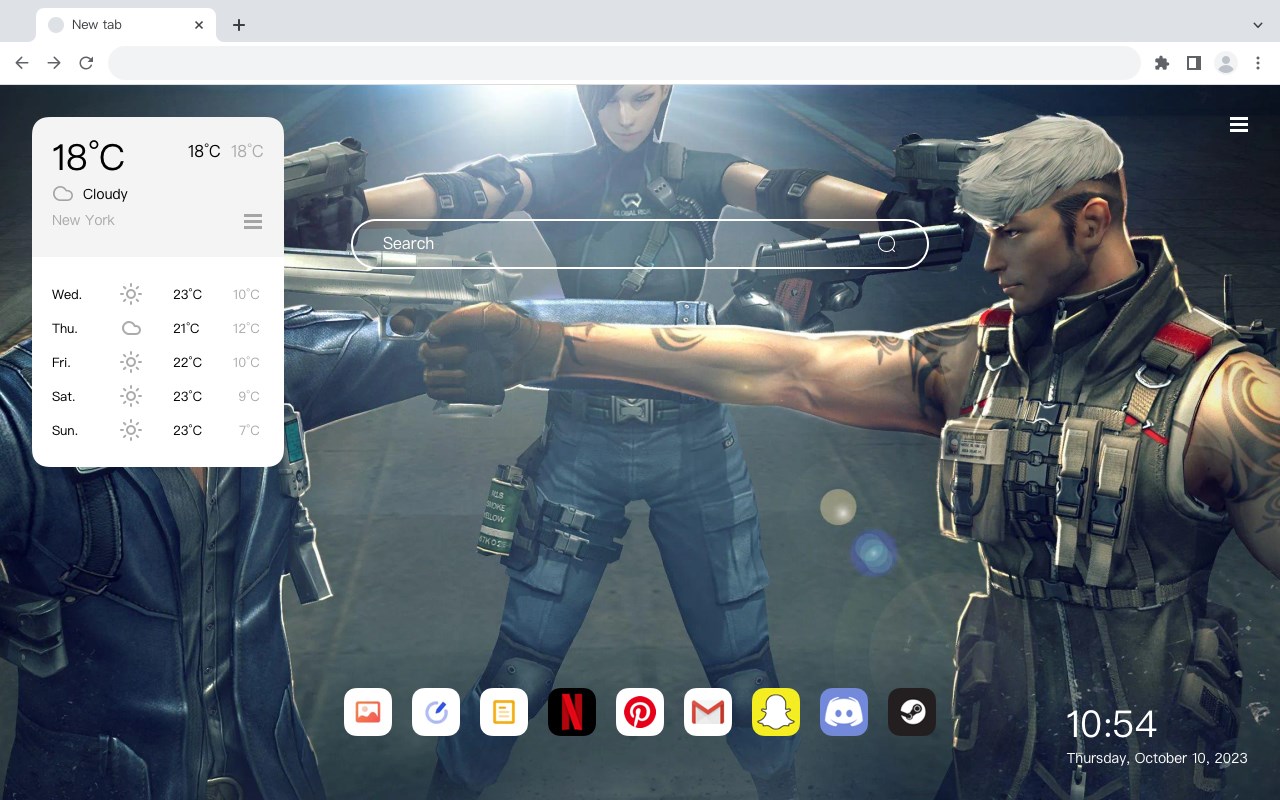Click the 10:54 clock display
The height and width of the screenshot is (800, 1280).
pos(1111,724)
